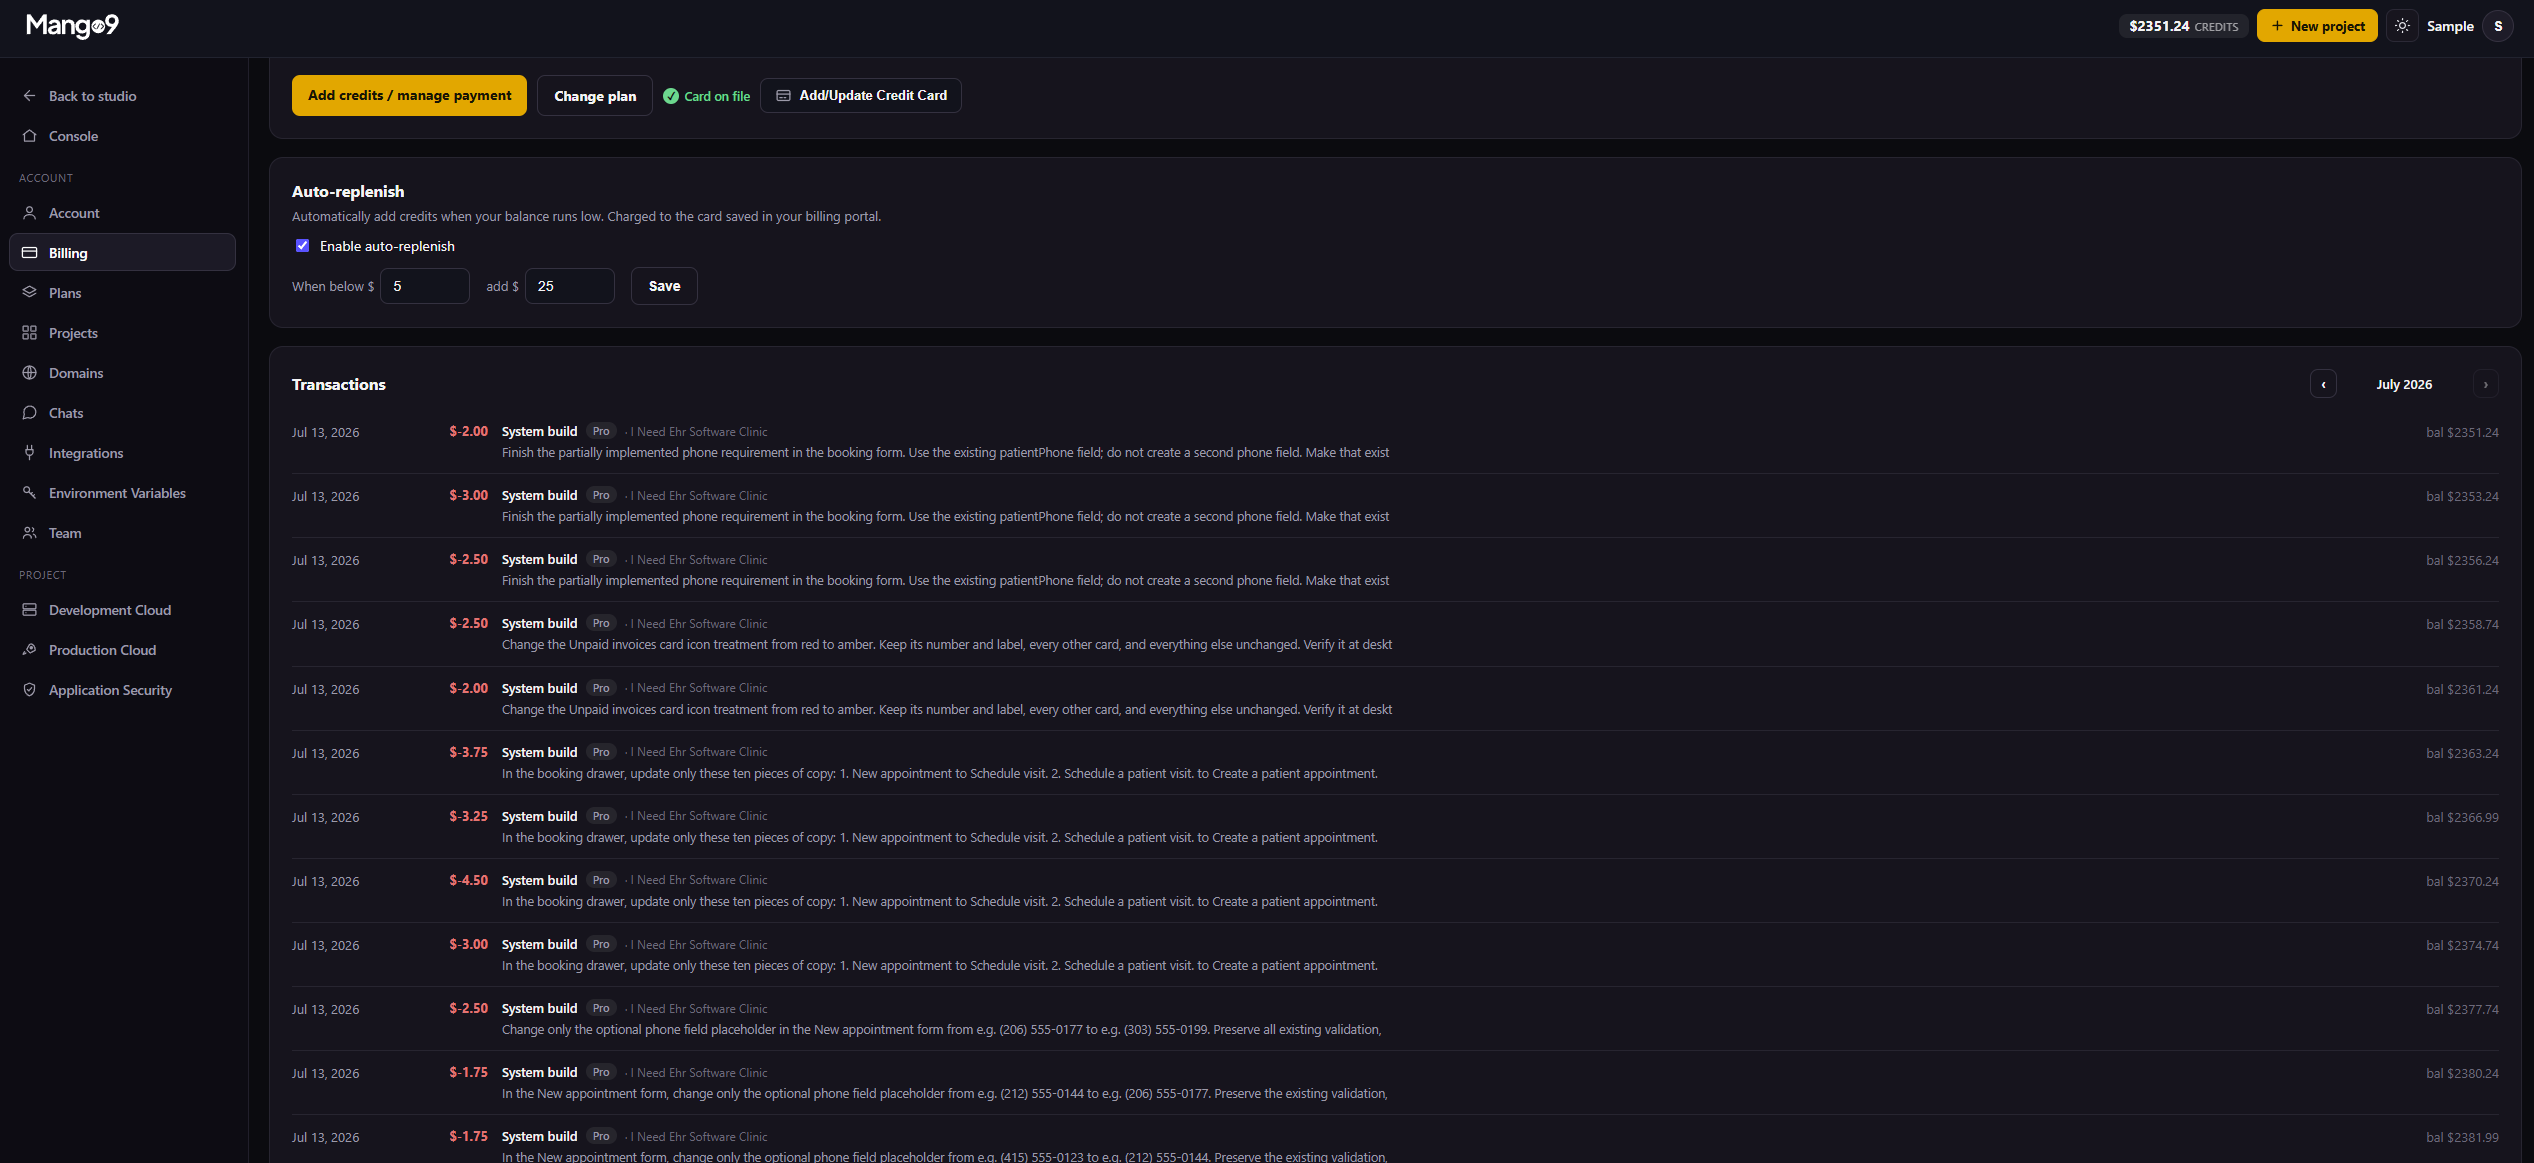Open Projects in sidebar

click(x=122, y=333)
